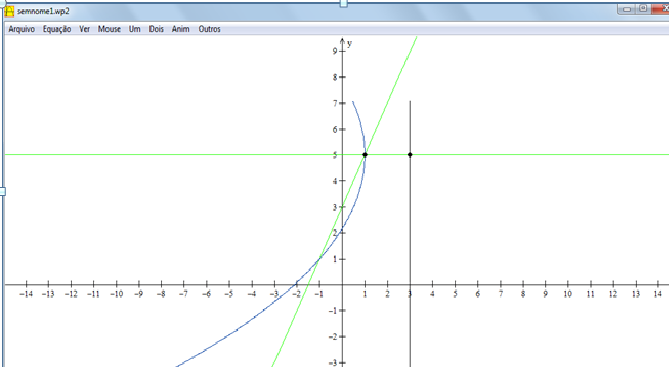Open the Mouse menu
Screen dimensions: 669x367
pos(109,29)
